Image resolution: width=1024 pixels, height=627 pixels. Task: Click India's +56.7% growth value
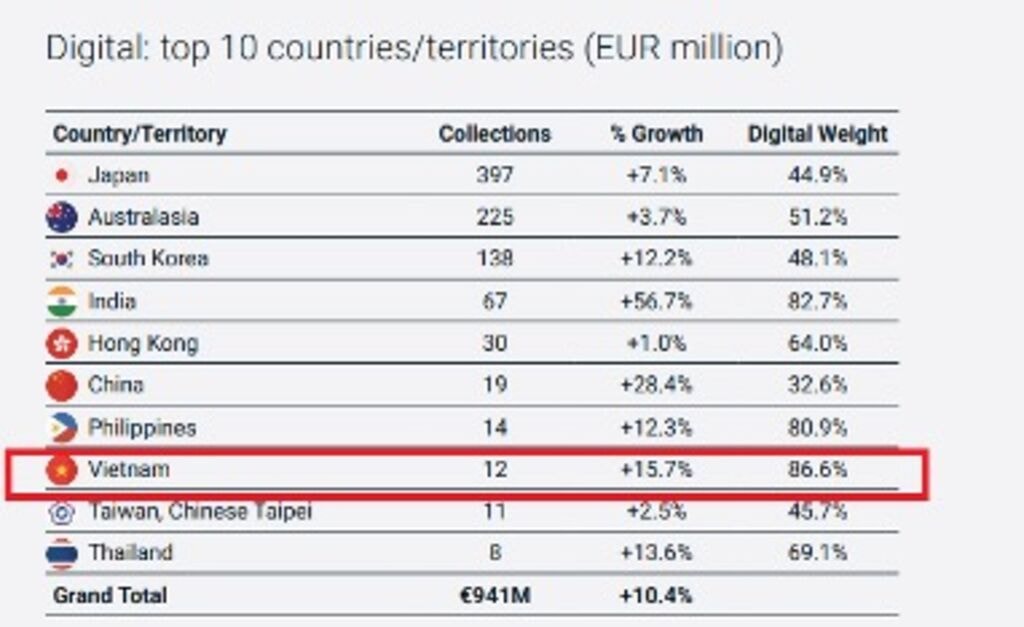click(656, 301)
